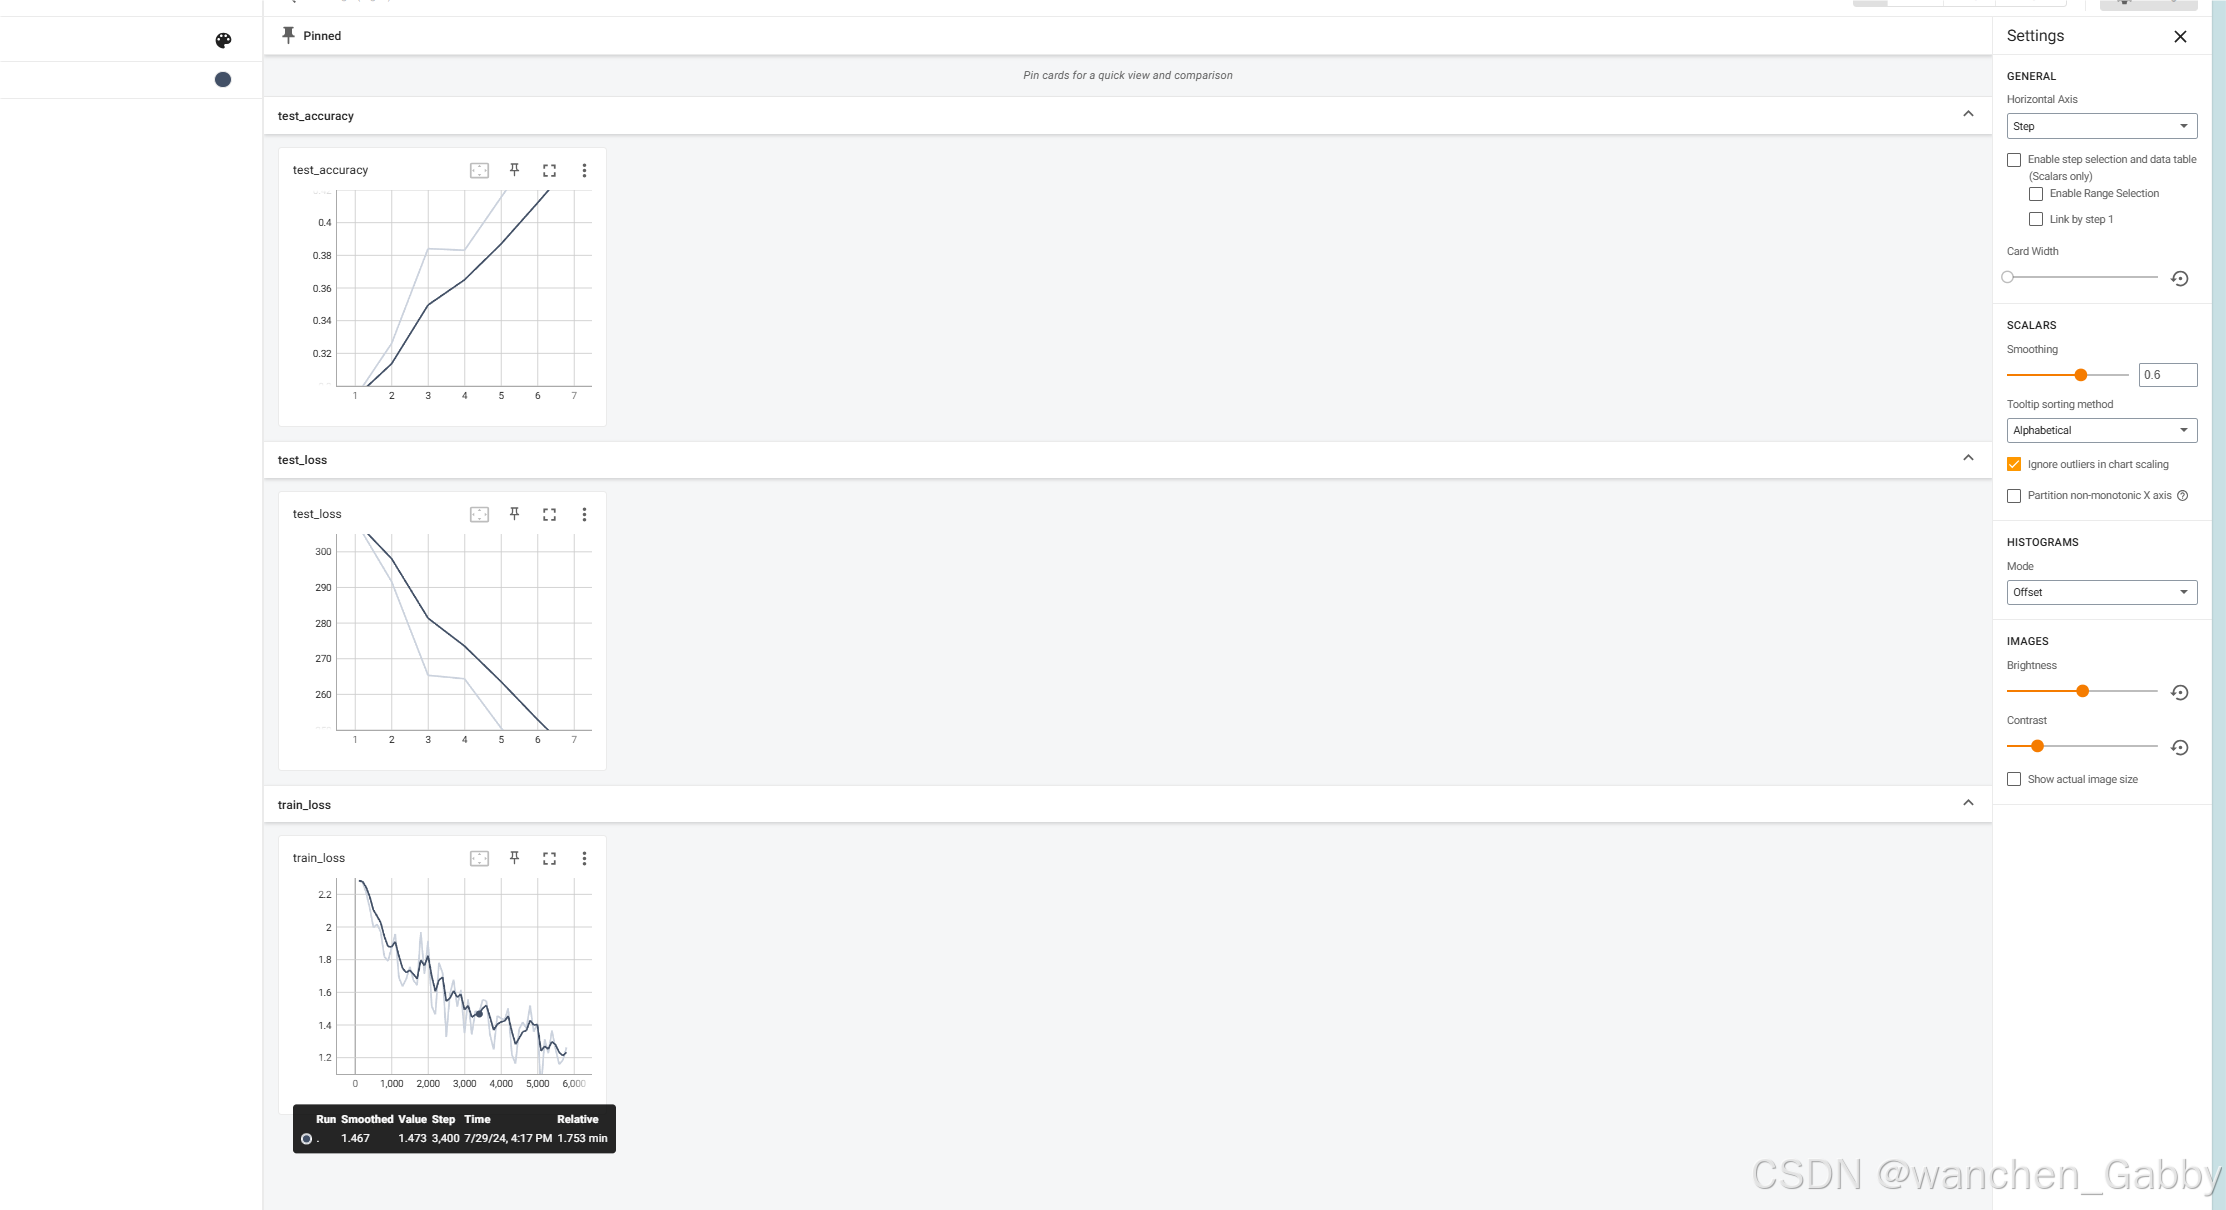Click the more options icon for train_loss chart
Screen dimensions: 2226x1210
coord(584,858)
